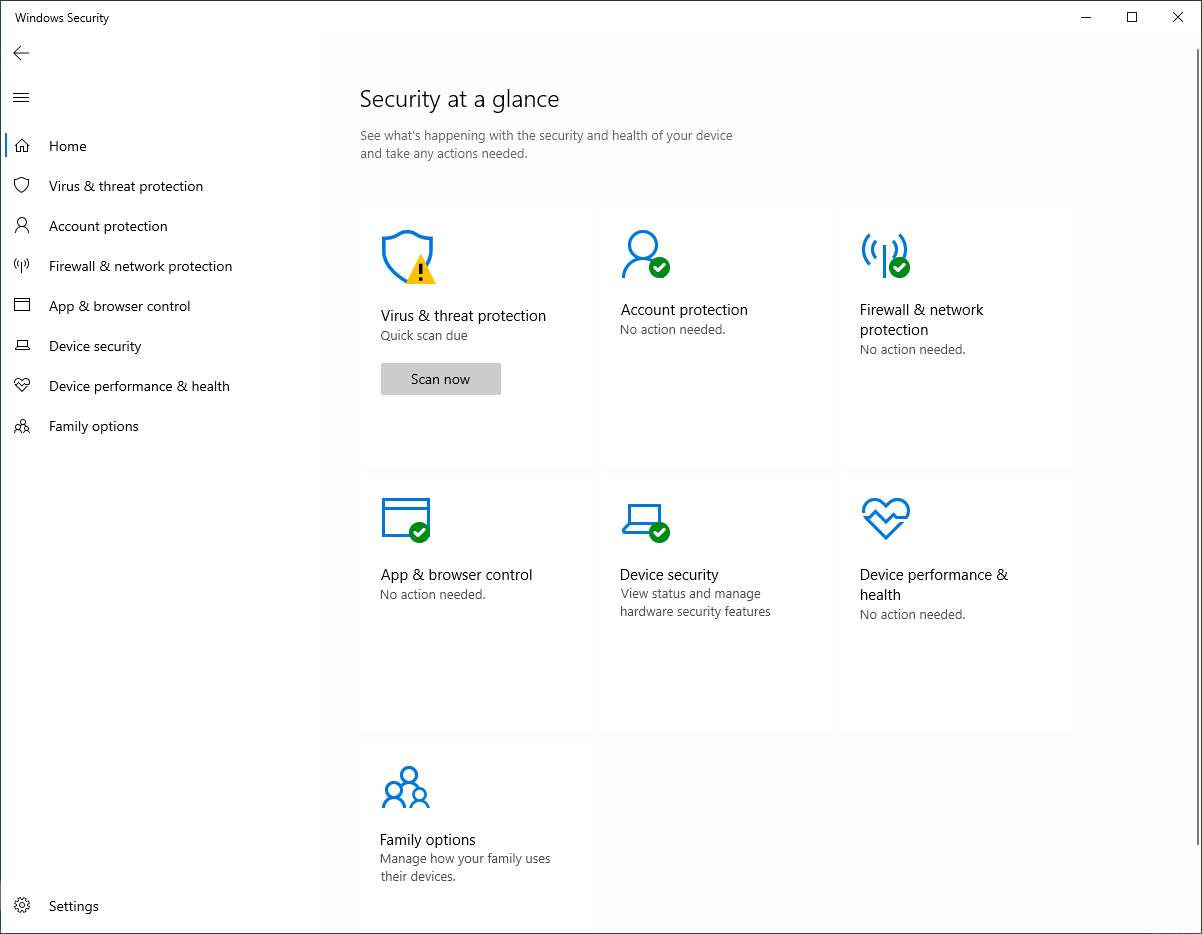Click the Settings gear icon
1202x934 pixels.
(22, 906)
